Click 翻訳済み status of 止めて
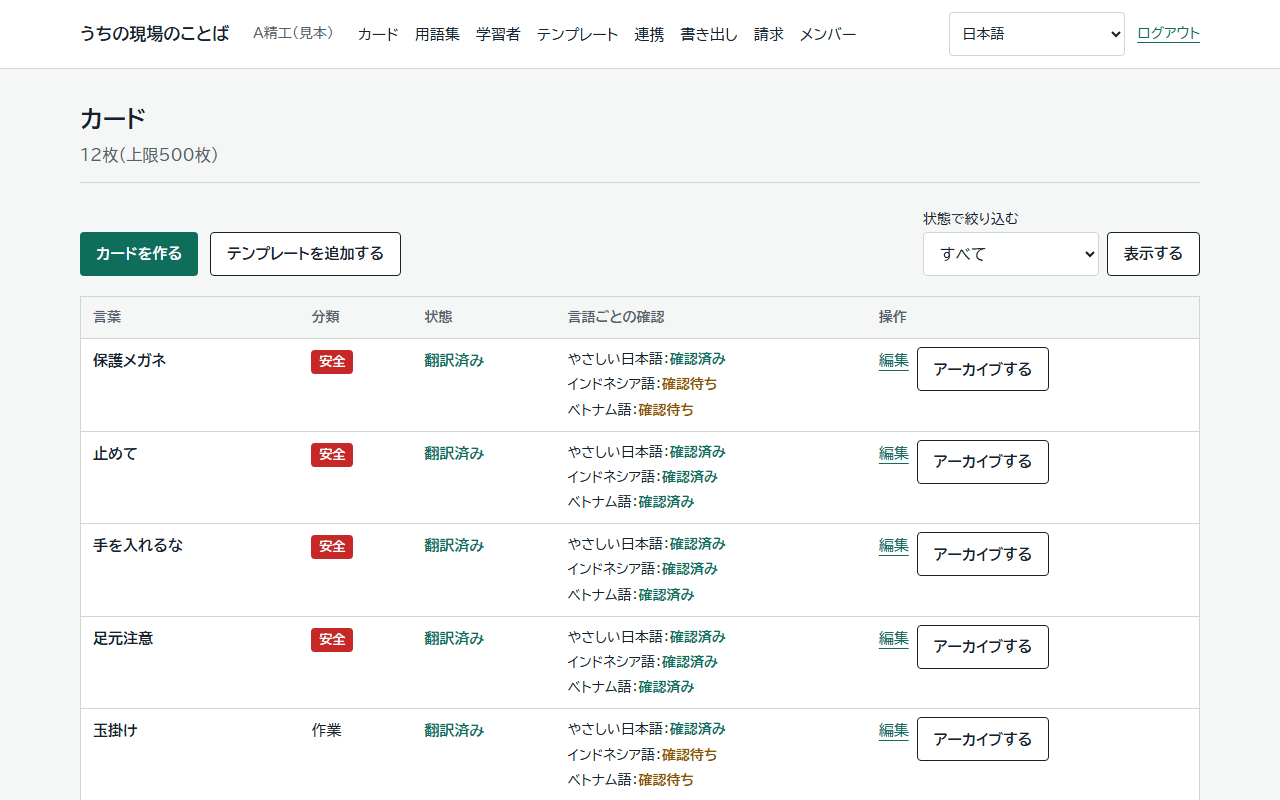 454,454
